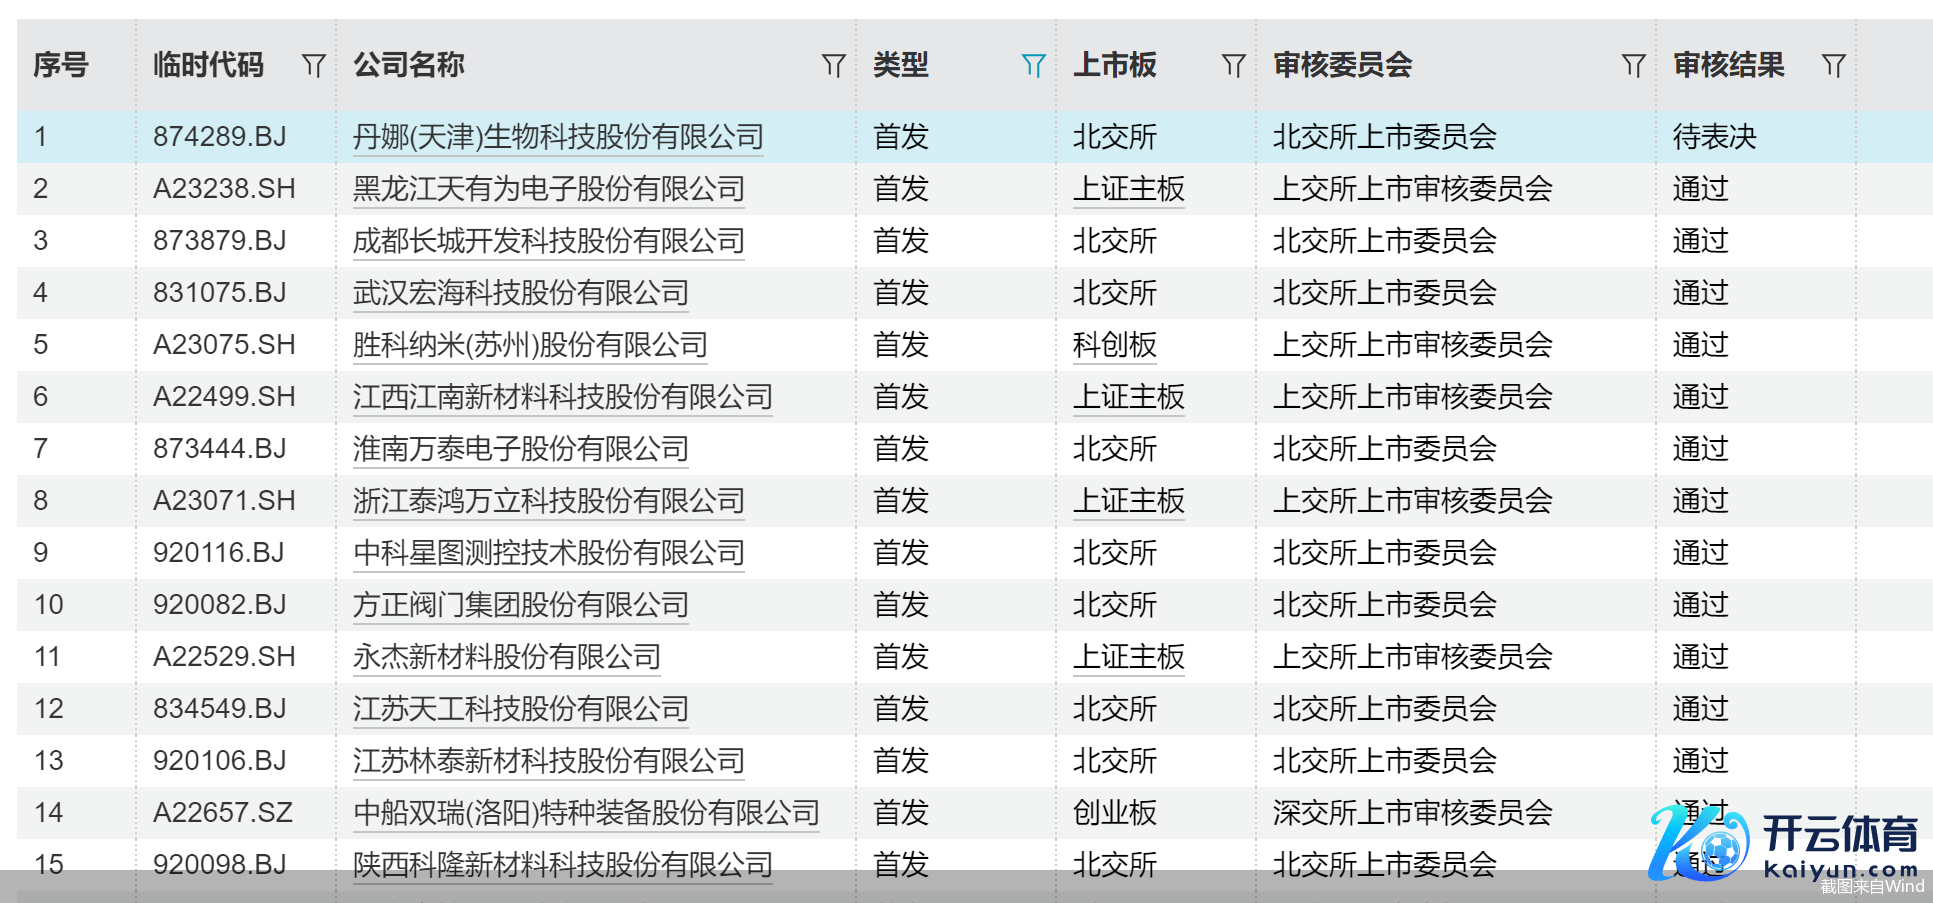Click 深交所上市审核委员会 cell

point(1412,813)
